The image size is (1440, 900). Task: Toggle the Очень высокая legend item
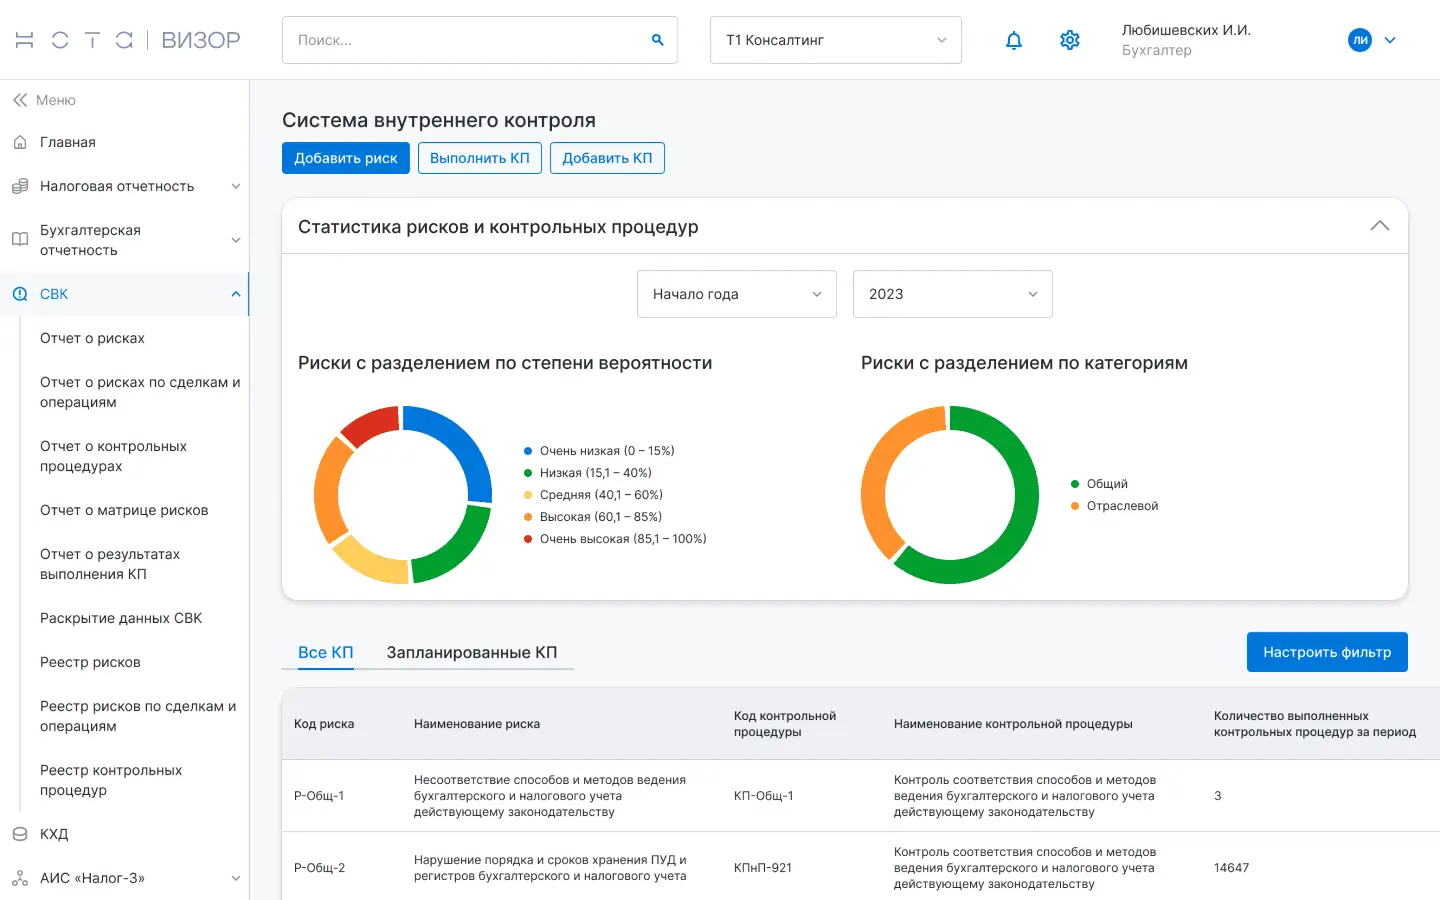615,539
